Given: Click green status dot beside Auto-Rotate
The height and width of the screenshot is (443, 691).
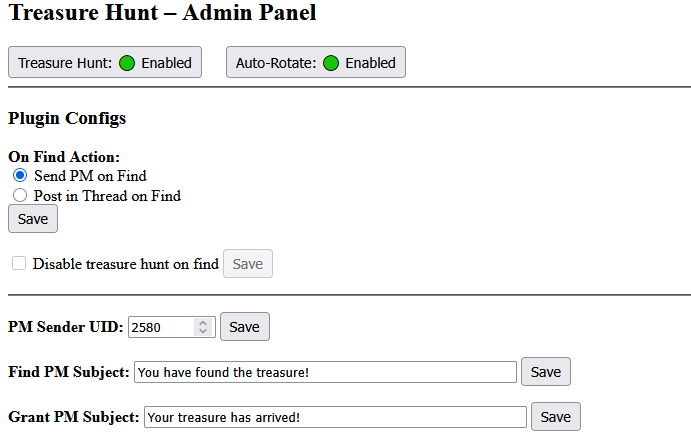Looking at the screenshot, I should (x=331, y=63).
